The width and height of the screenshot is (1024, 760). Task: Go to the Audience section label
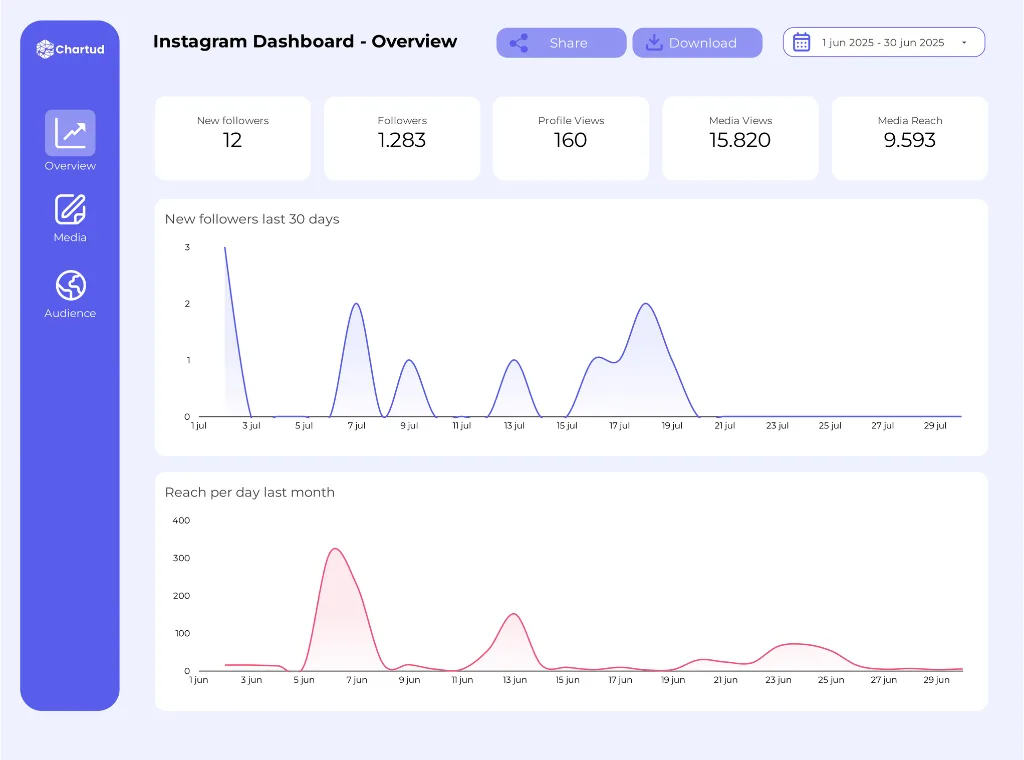point(70,314)
